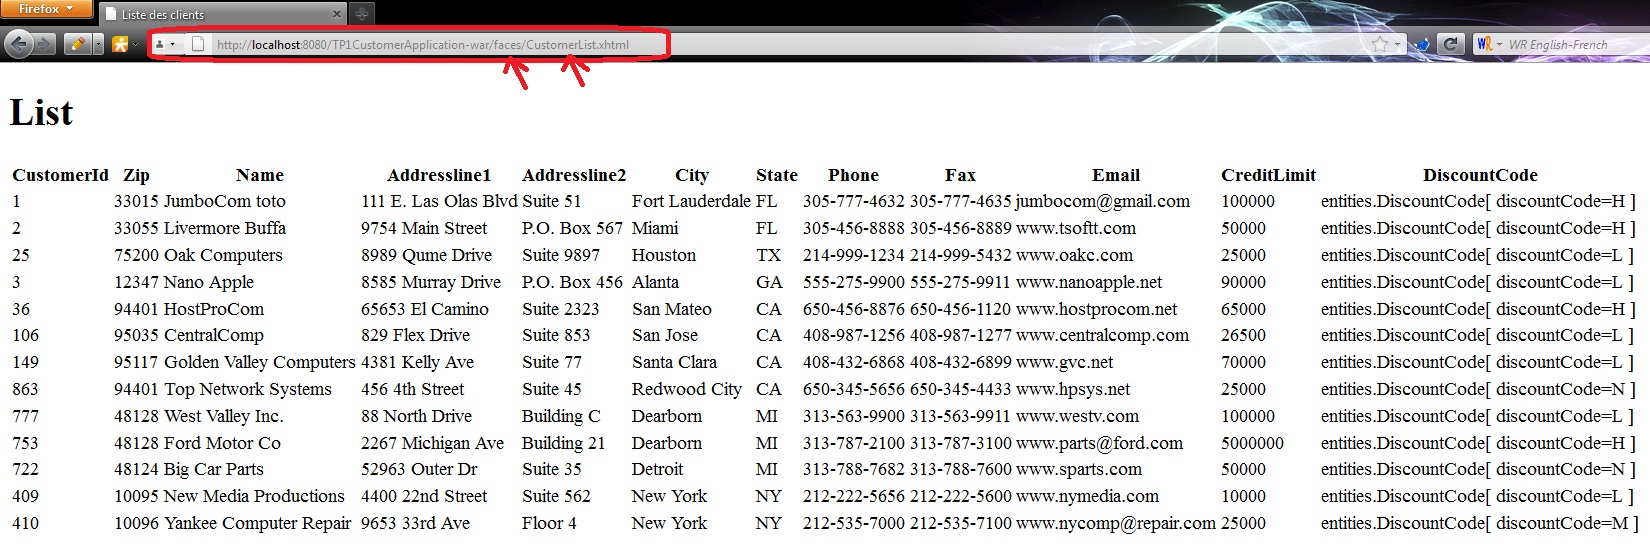
Task: Click the Forward navigation arrow
Action: coord(46,44)
